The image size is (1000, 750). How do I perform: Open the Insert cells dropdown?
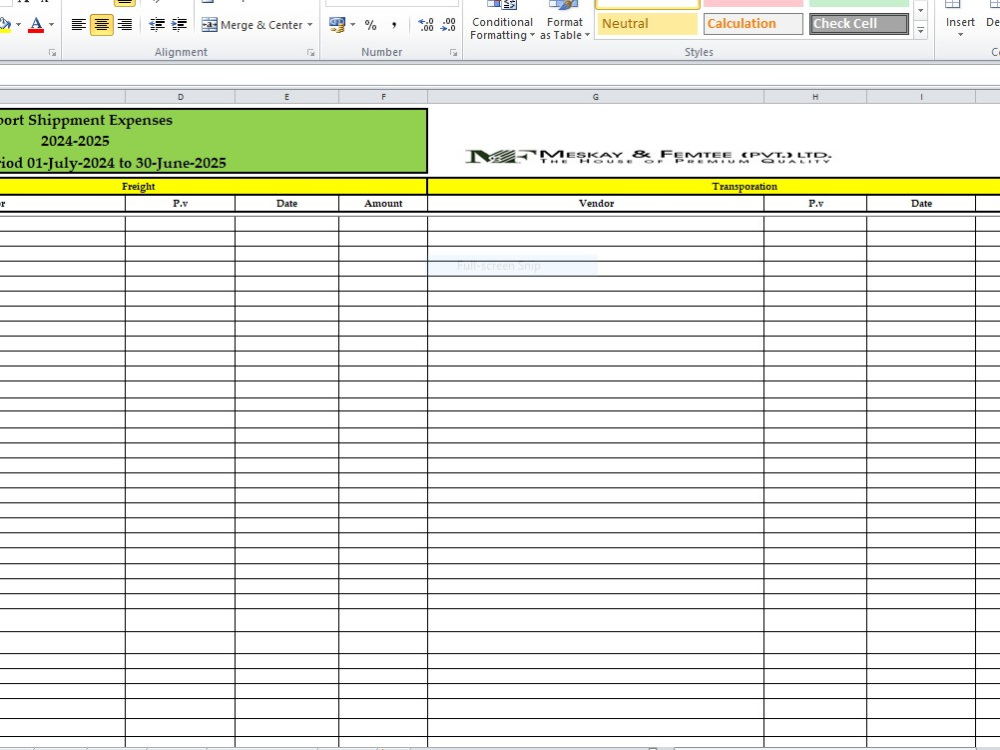[x=960, y=33]
